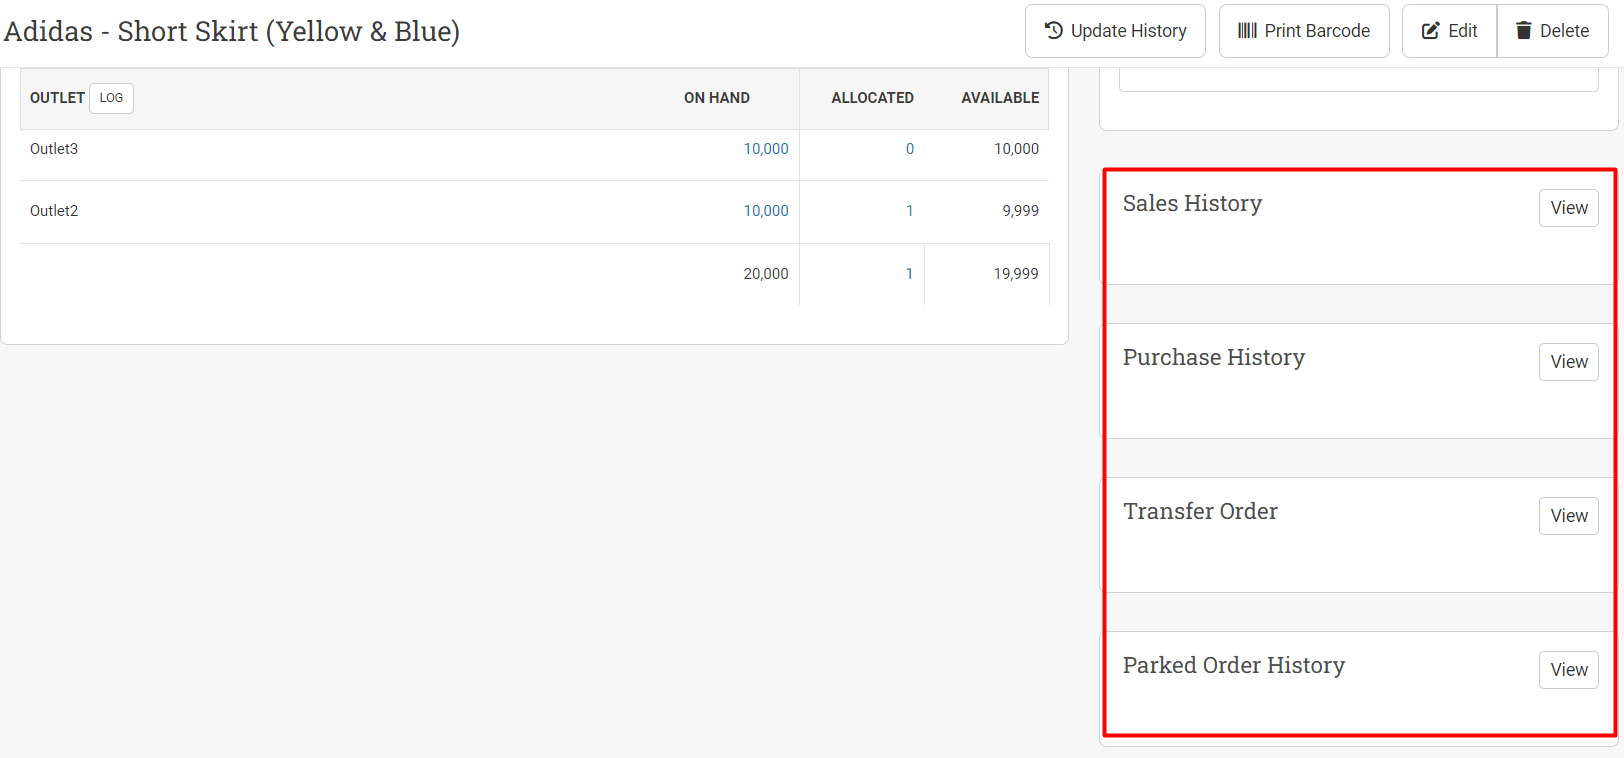Open the outlet LOG button
This screenshot has width=1624, height=758.
point(111,98)
